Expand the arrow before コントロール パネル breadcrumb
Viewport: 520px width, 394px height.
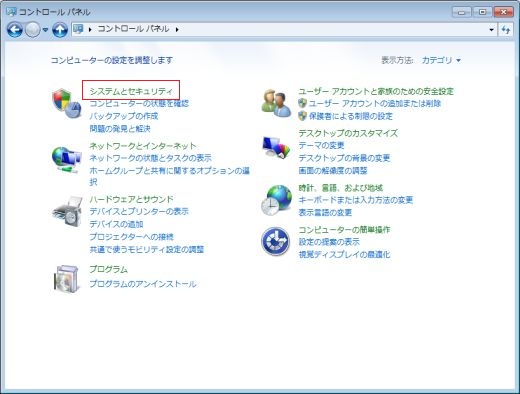[x=90, y=30]
